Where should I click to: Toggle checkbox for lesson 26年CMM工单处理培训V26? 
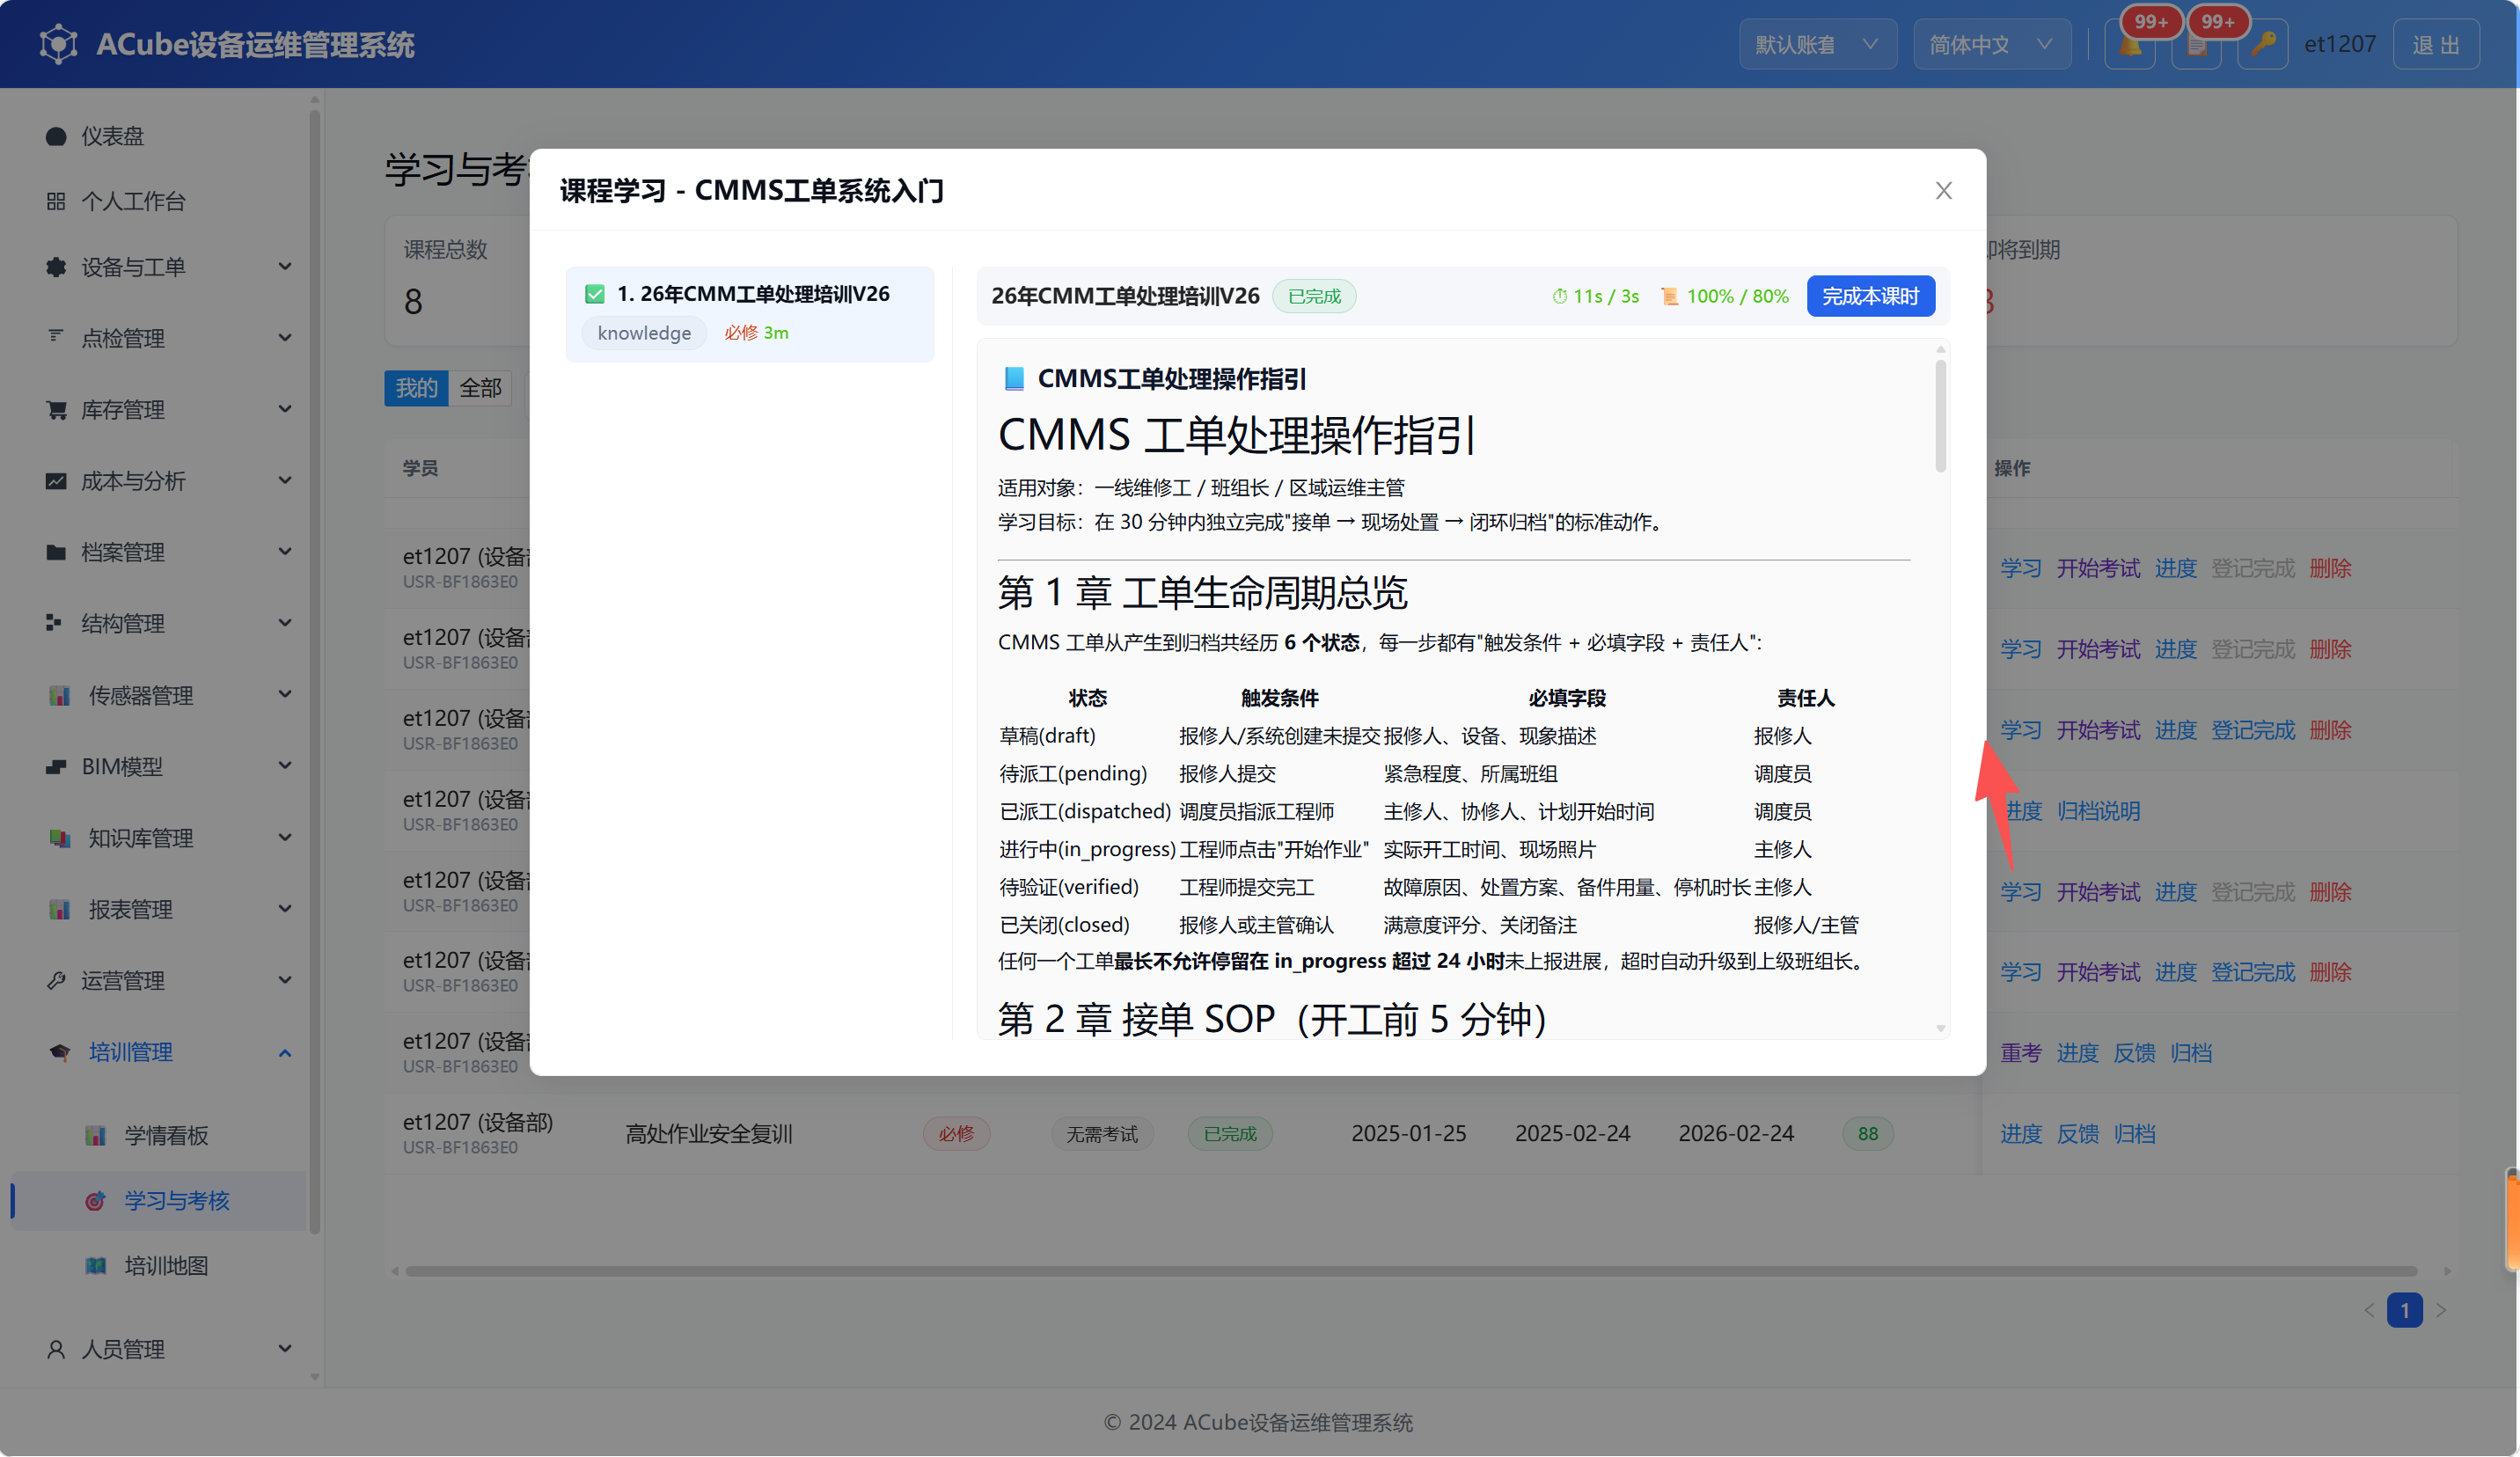tap(595, 294)
